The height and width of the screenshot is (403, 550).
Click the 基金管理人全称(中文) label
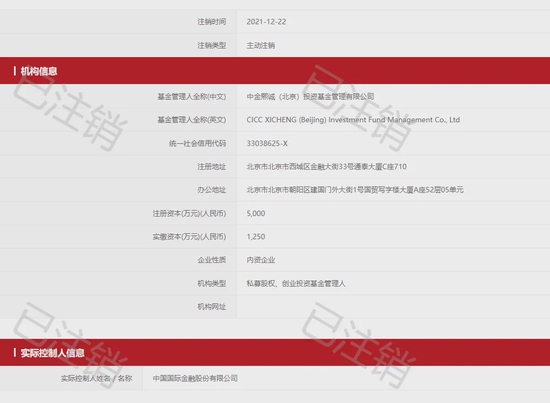(x=192, y=96)
